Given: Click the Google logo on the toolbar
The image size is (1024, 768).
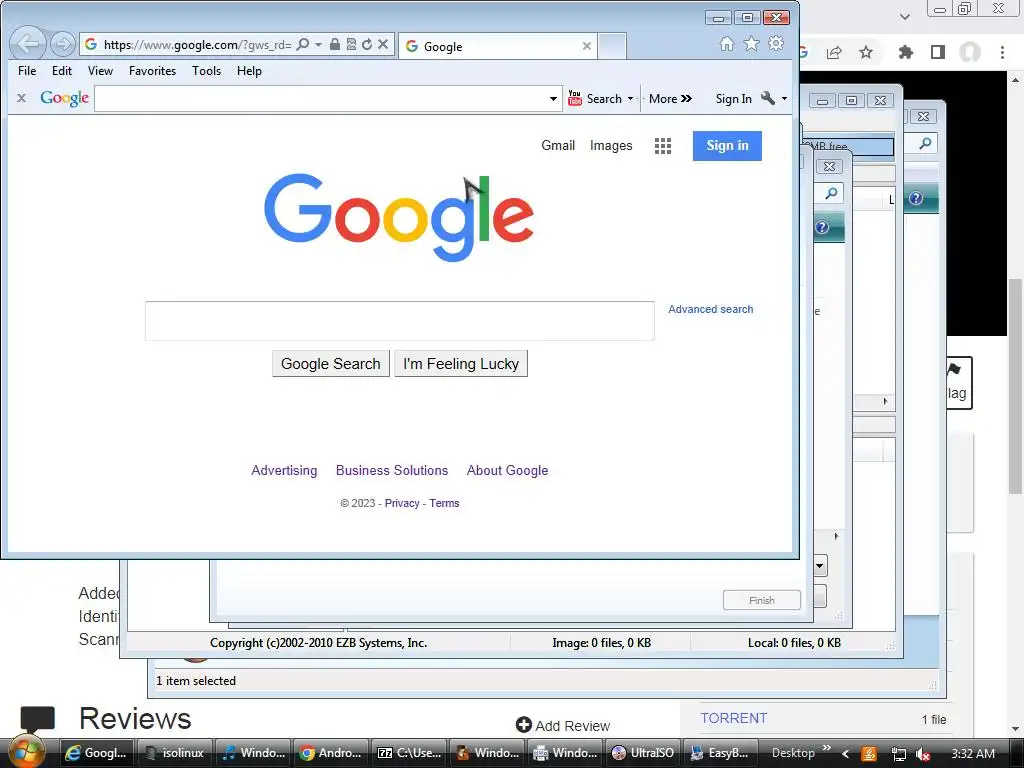Looking at the screenshot, I should [x=65, y=99].
